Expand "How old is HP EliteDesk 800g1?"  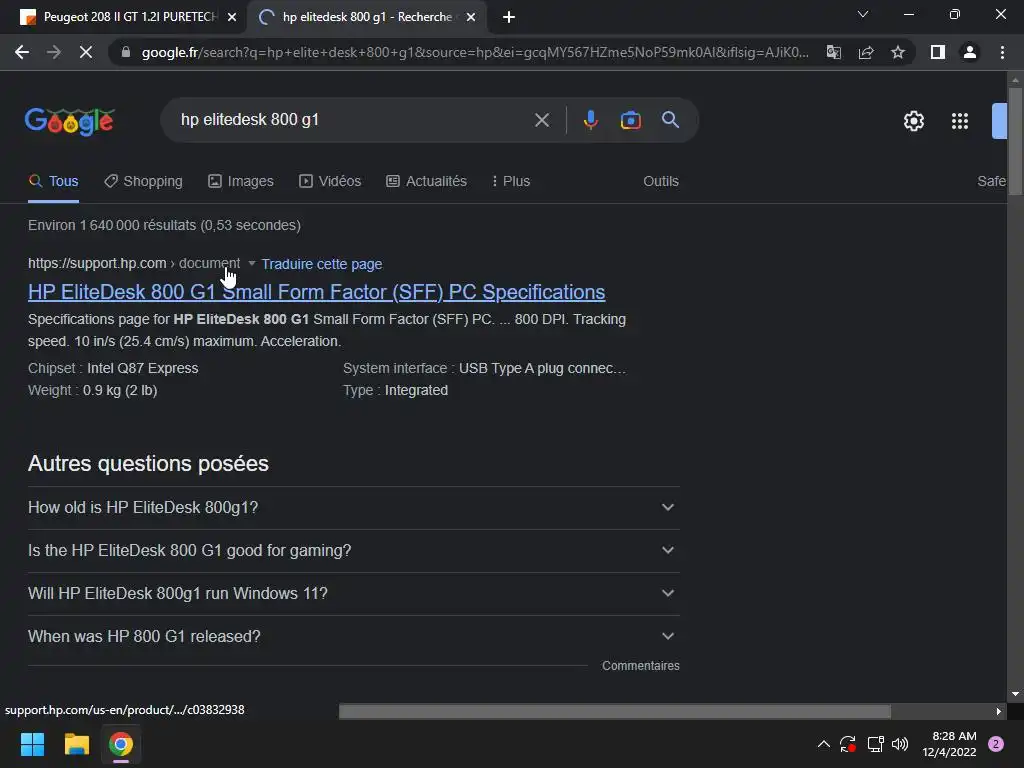tap(354, 507)
